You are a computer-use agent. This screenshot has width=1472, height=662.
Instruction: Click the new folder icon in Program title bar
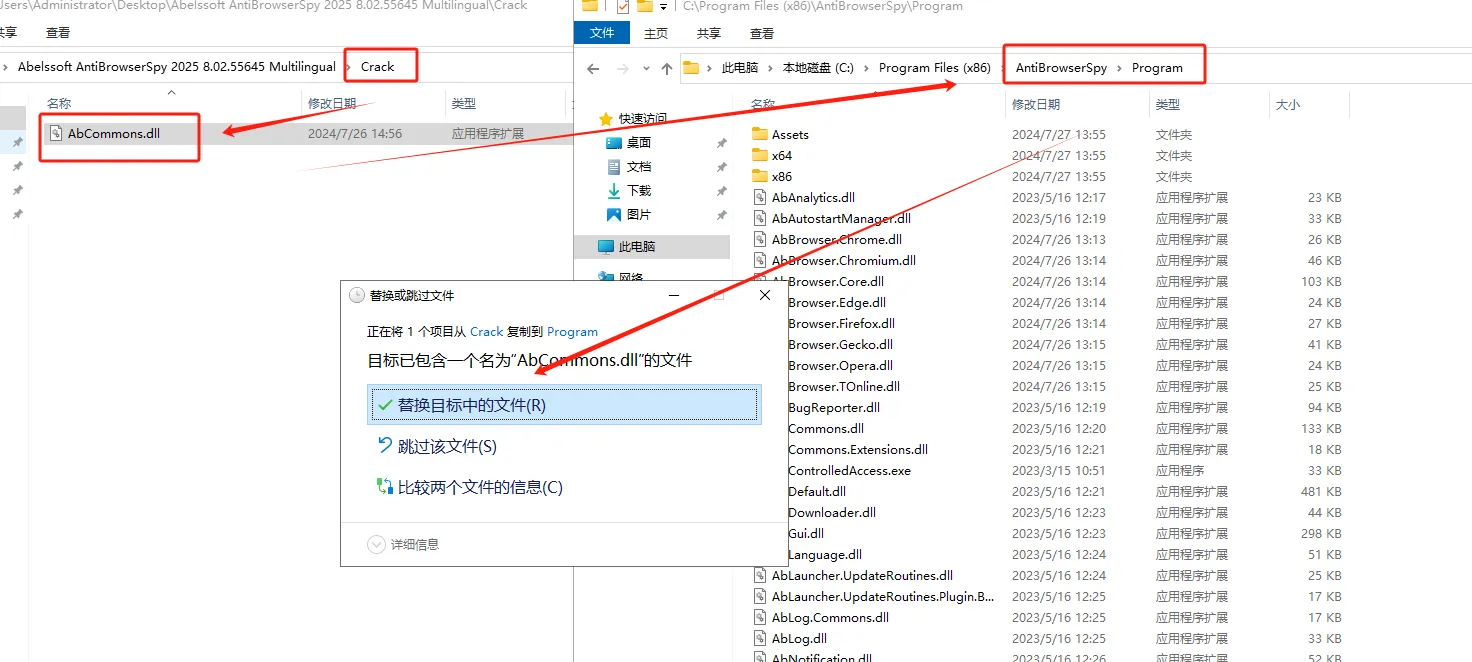644,6
